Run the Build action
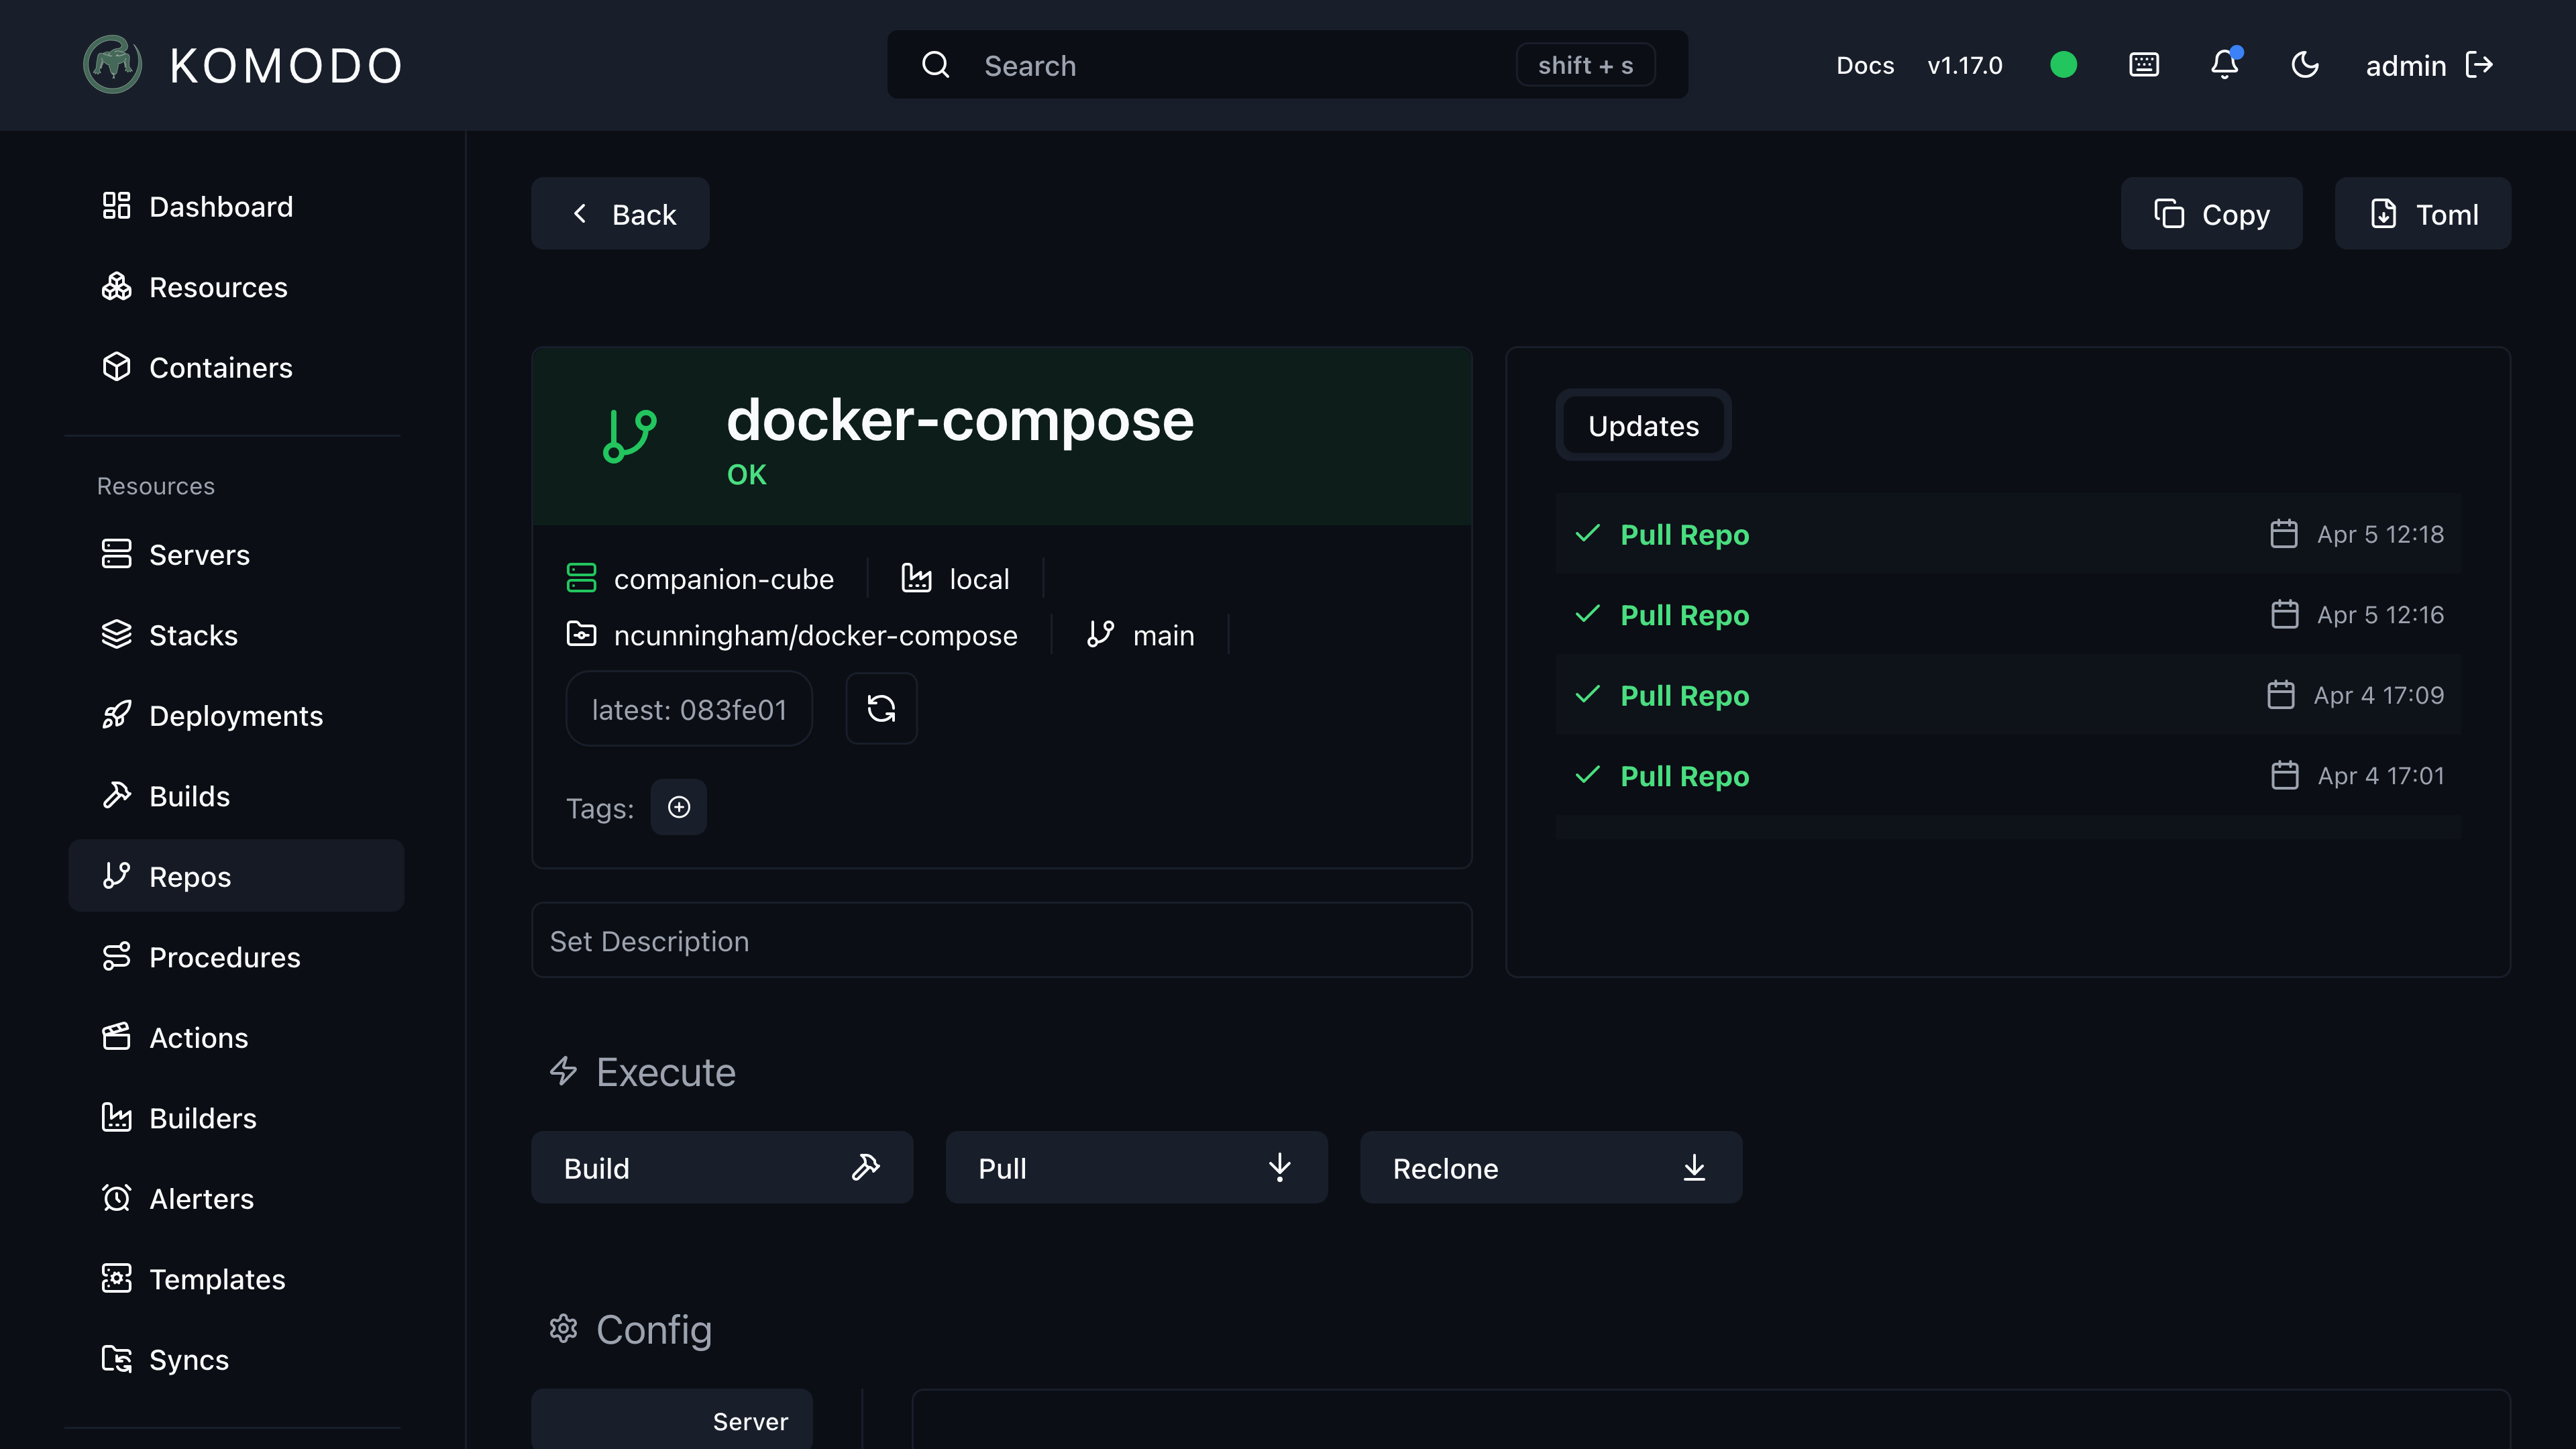The image size is (2576, 1449). (722, 1167)
